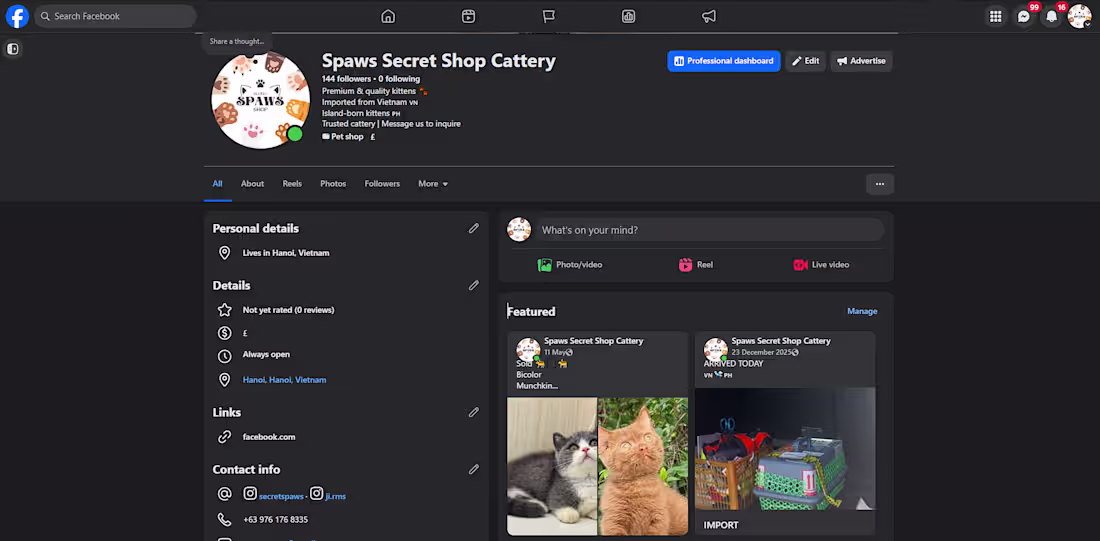Click the Always open clock icon

(224, 356)
